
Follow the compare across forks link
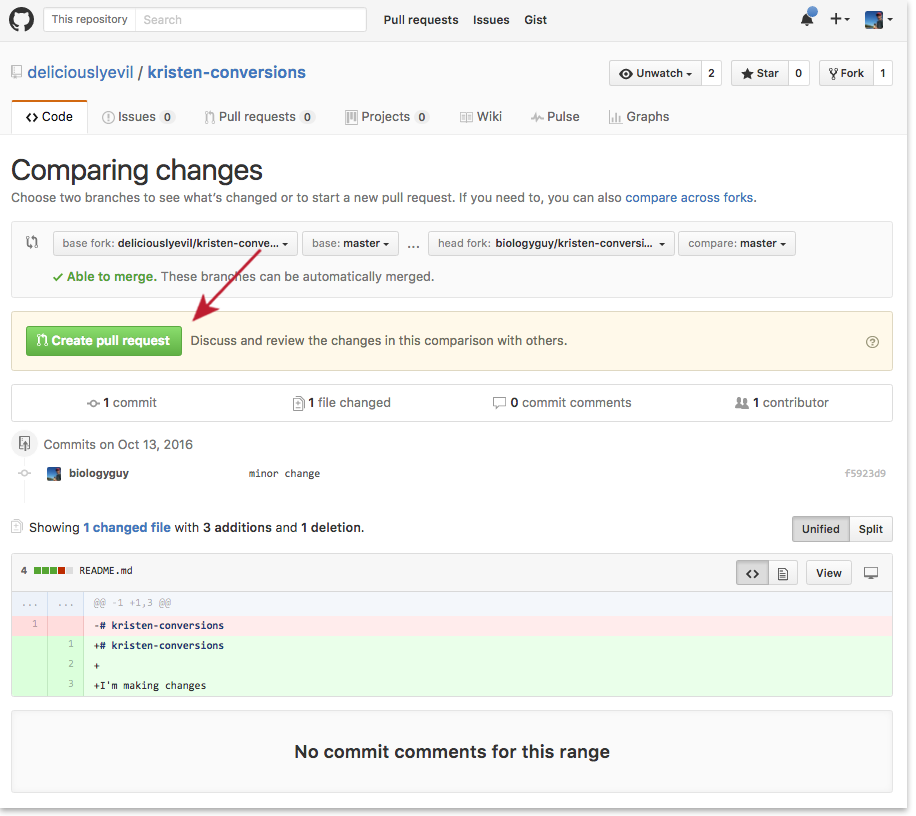click(689, 198)
